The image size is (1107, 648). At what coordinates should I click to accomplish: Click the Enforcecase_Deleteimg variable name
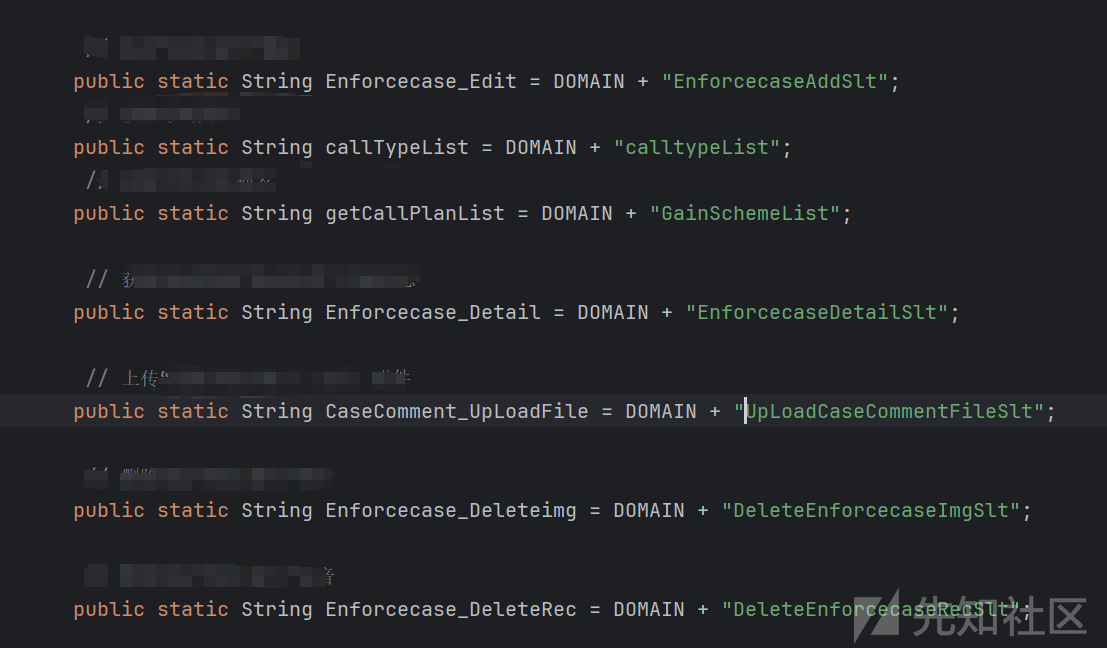click(450, 510)
